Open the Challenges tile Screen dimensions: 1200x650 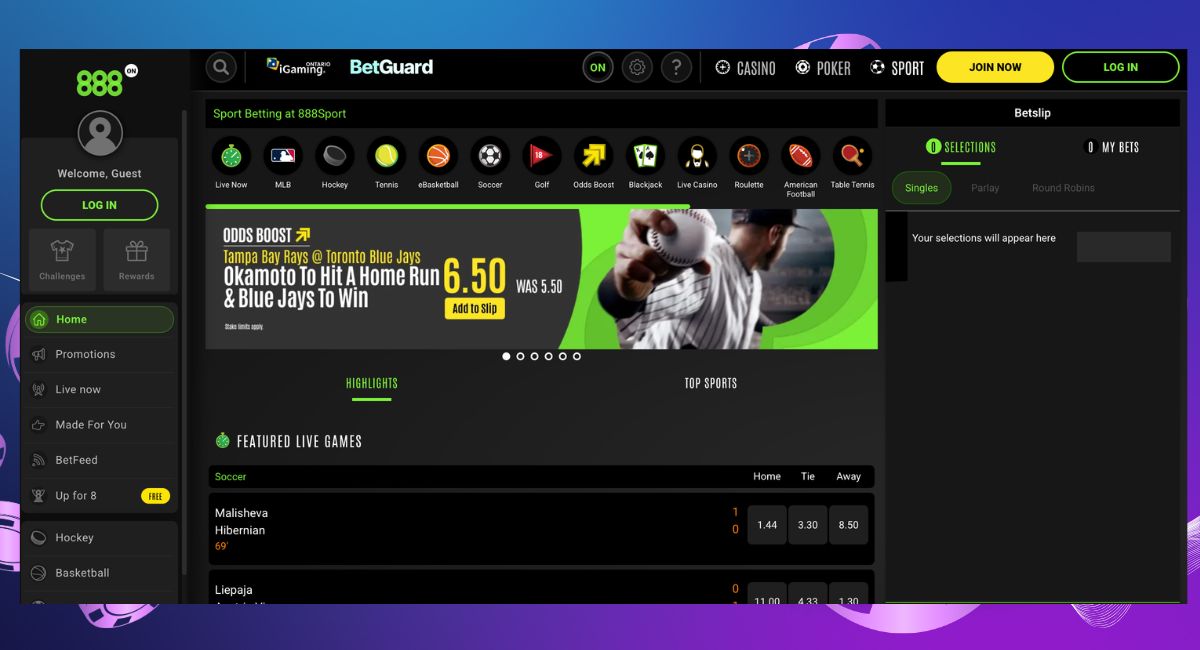click(x=62, y=260)
